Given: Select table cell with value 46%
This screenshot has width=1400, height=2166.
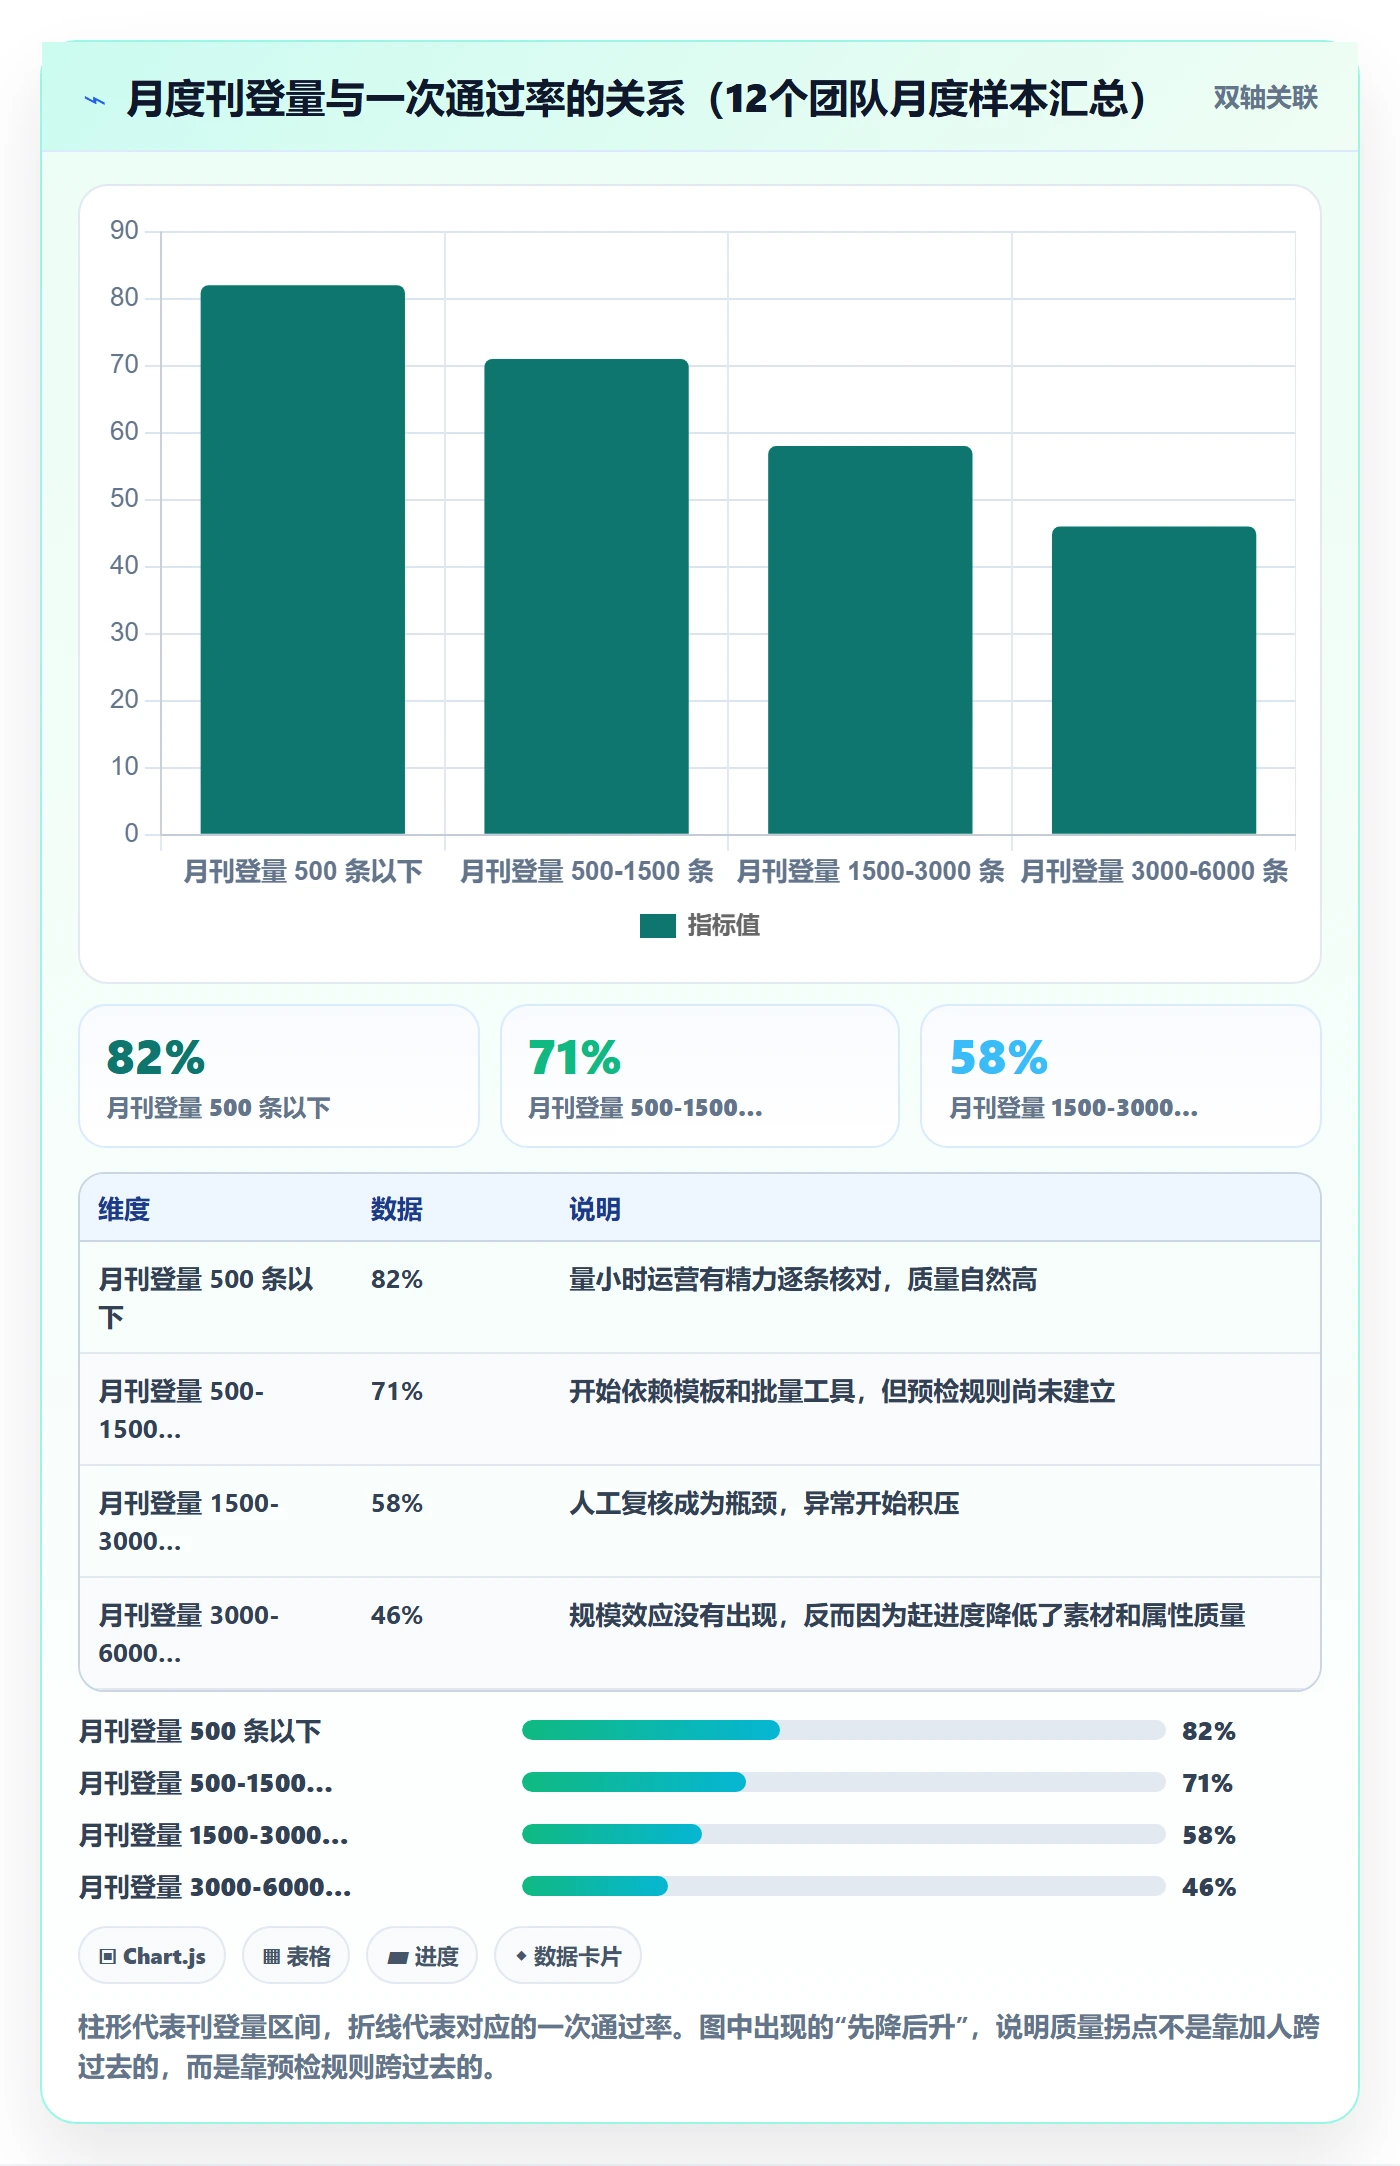Looking at the screenshot, I should [x=397, y=1616].
